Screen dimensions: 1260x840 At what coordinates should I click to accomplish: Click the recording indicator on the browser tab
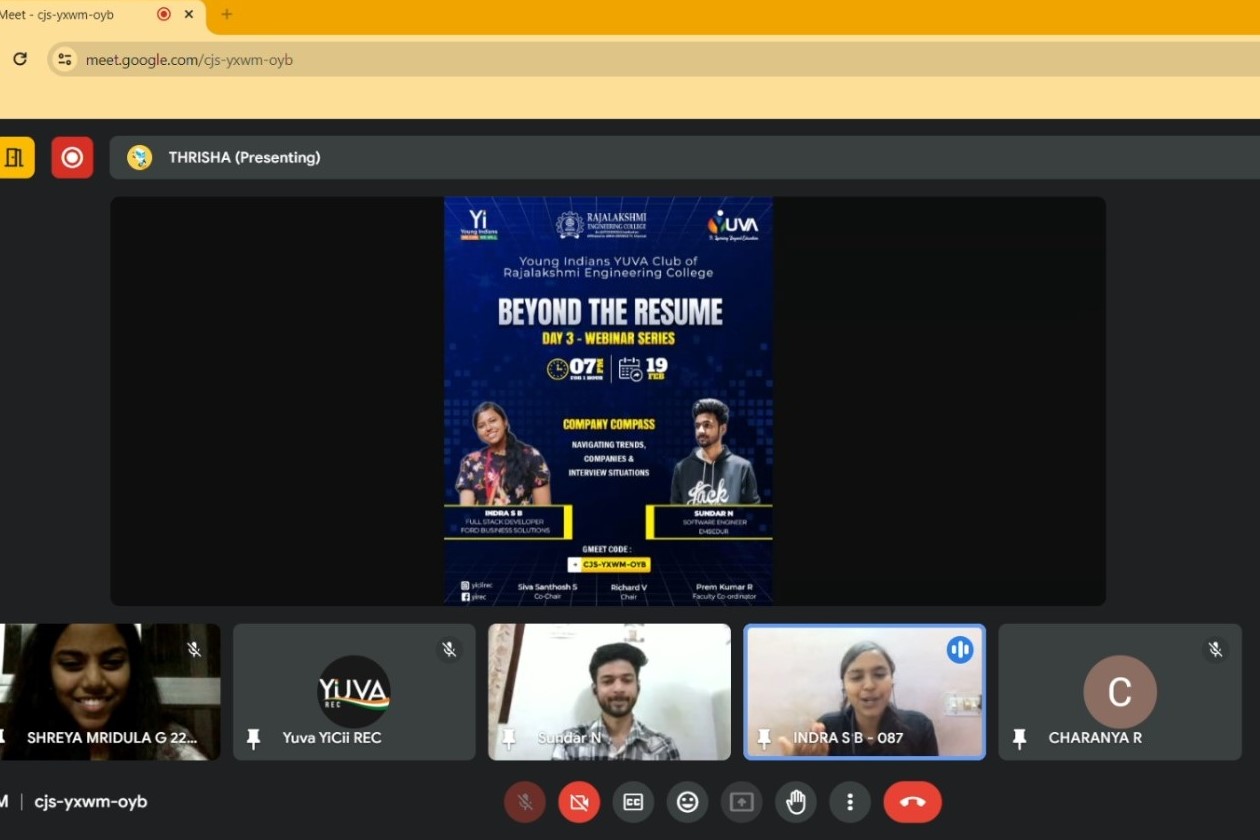(164, 14)
